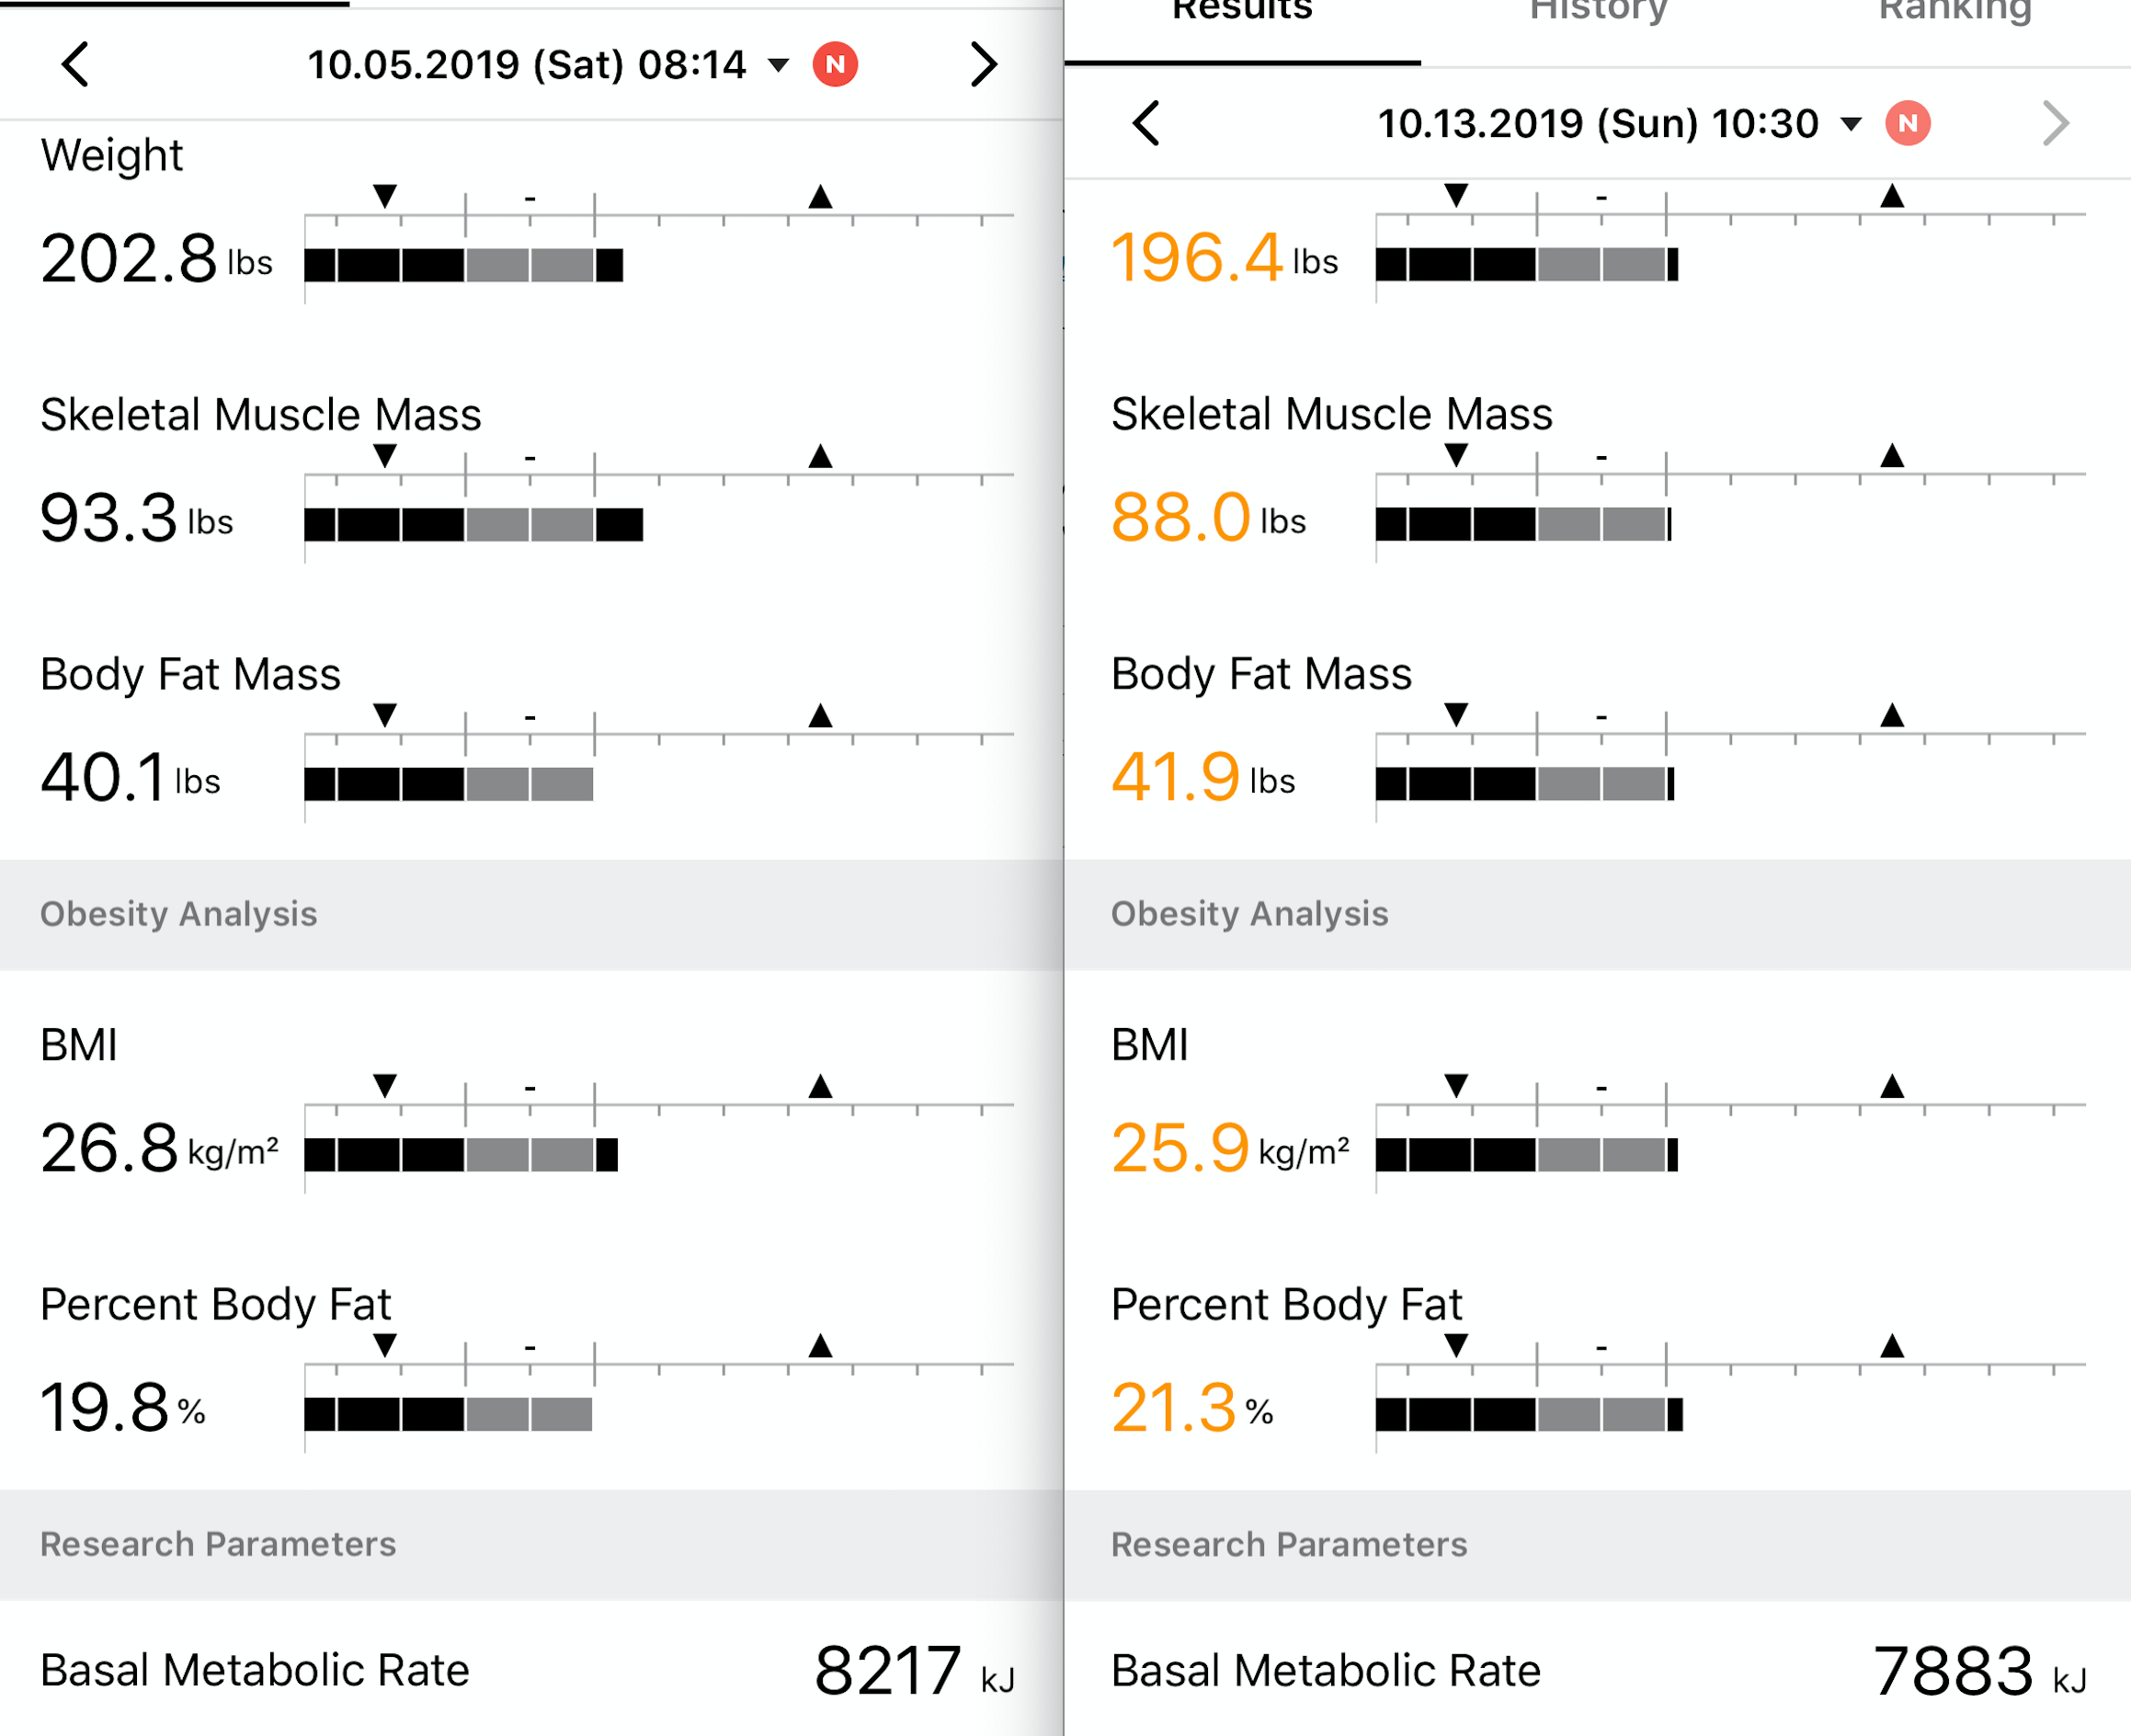
Task: Go to previous result before 10.13.2019
Action: [x=1146, y=124]
